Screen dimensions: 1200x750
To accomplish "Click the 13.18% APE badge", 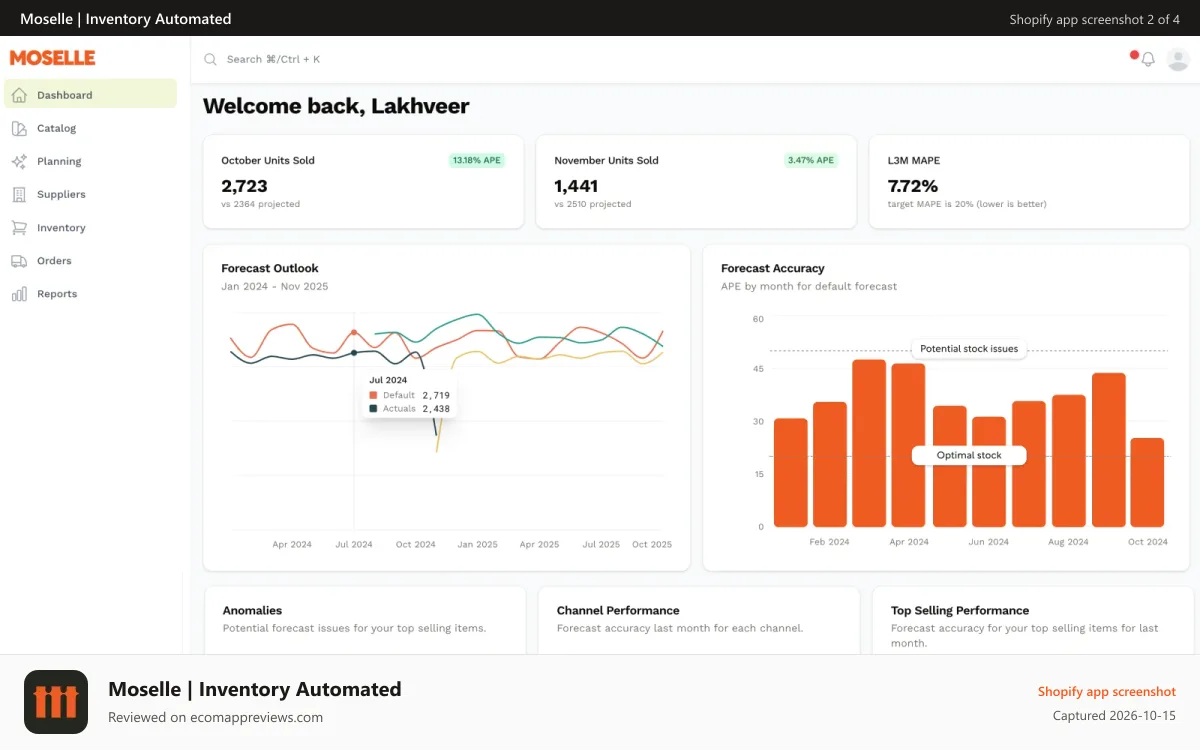I will coord(477,160).
